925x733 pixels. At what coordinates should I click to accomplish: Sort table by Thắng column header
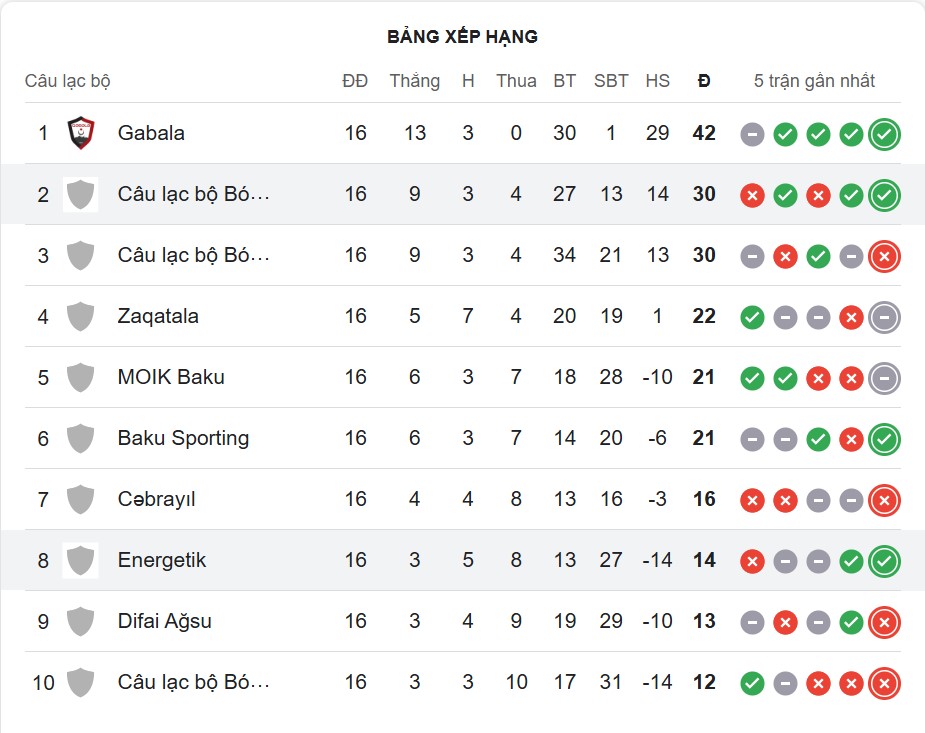[x=414, y=81]
